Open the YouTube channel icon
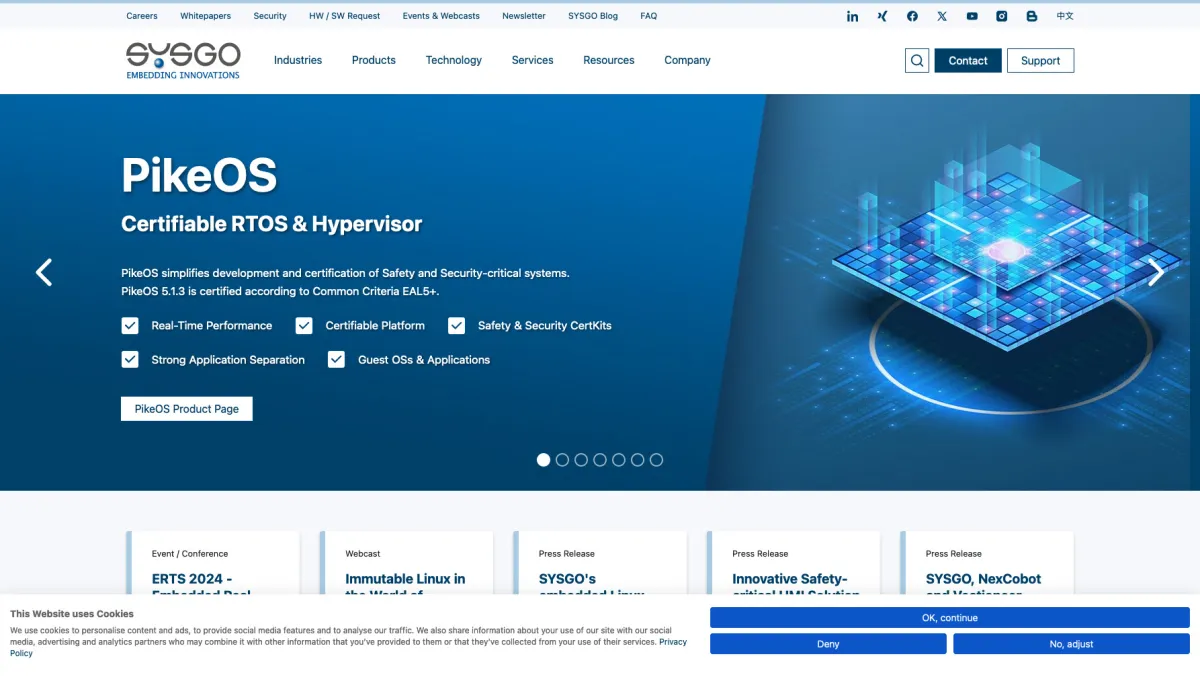Screen dimensions: 1200x677 pyautogui.click(x=972, y=16)
